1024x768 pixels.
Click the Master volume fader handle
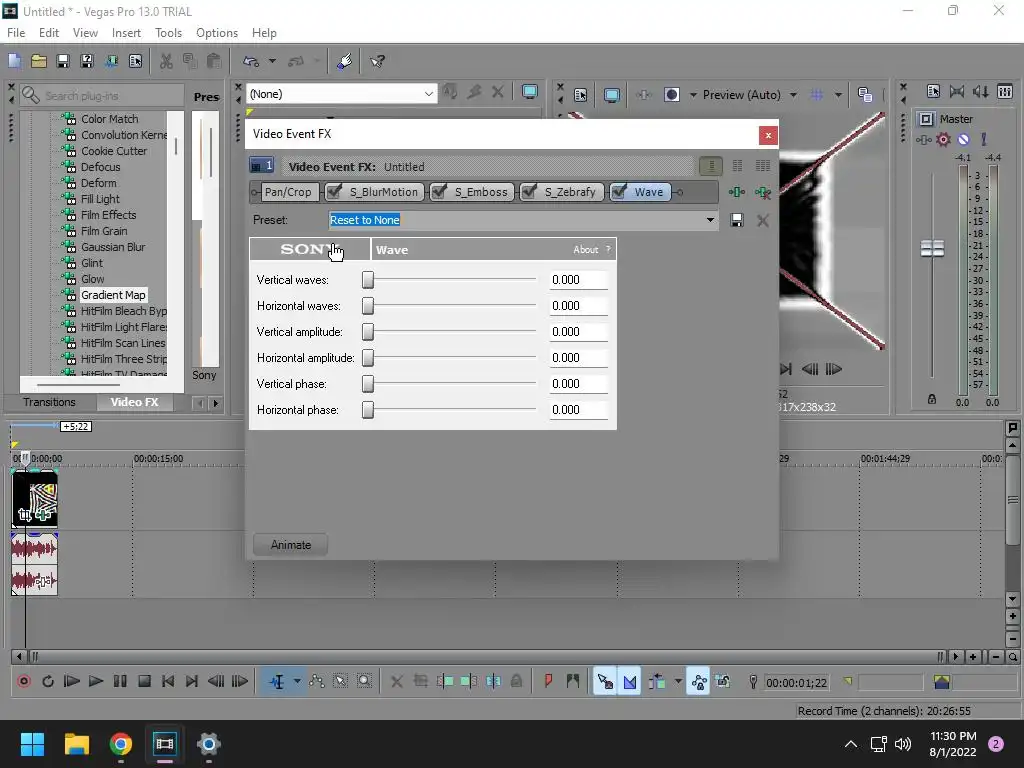[x=932, y=248]
